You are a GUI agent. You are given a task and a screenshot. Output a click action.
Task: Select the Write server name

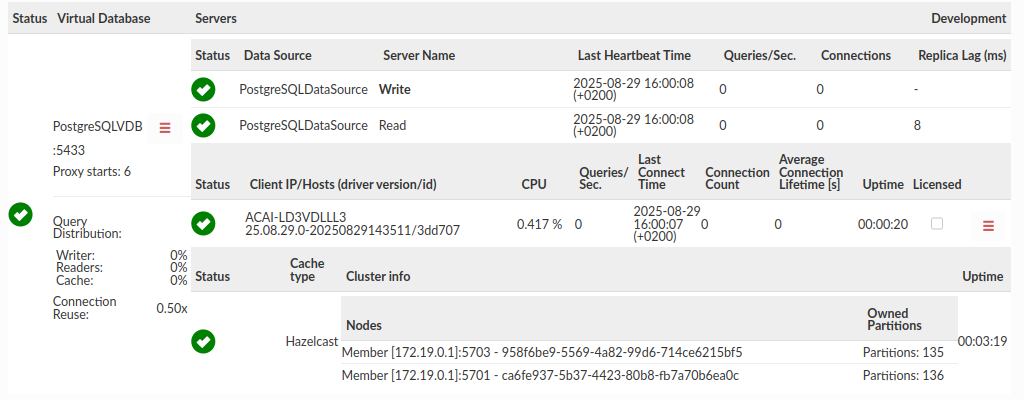click(394, 89)
